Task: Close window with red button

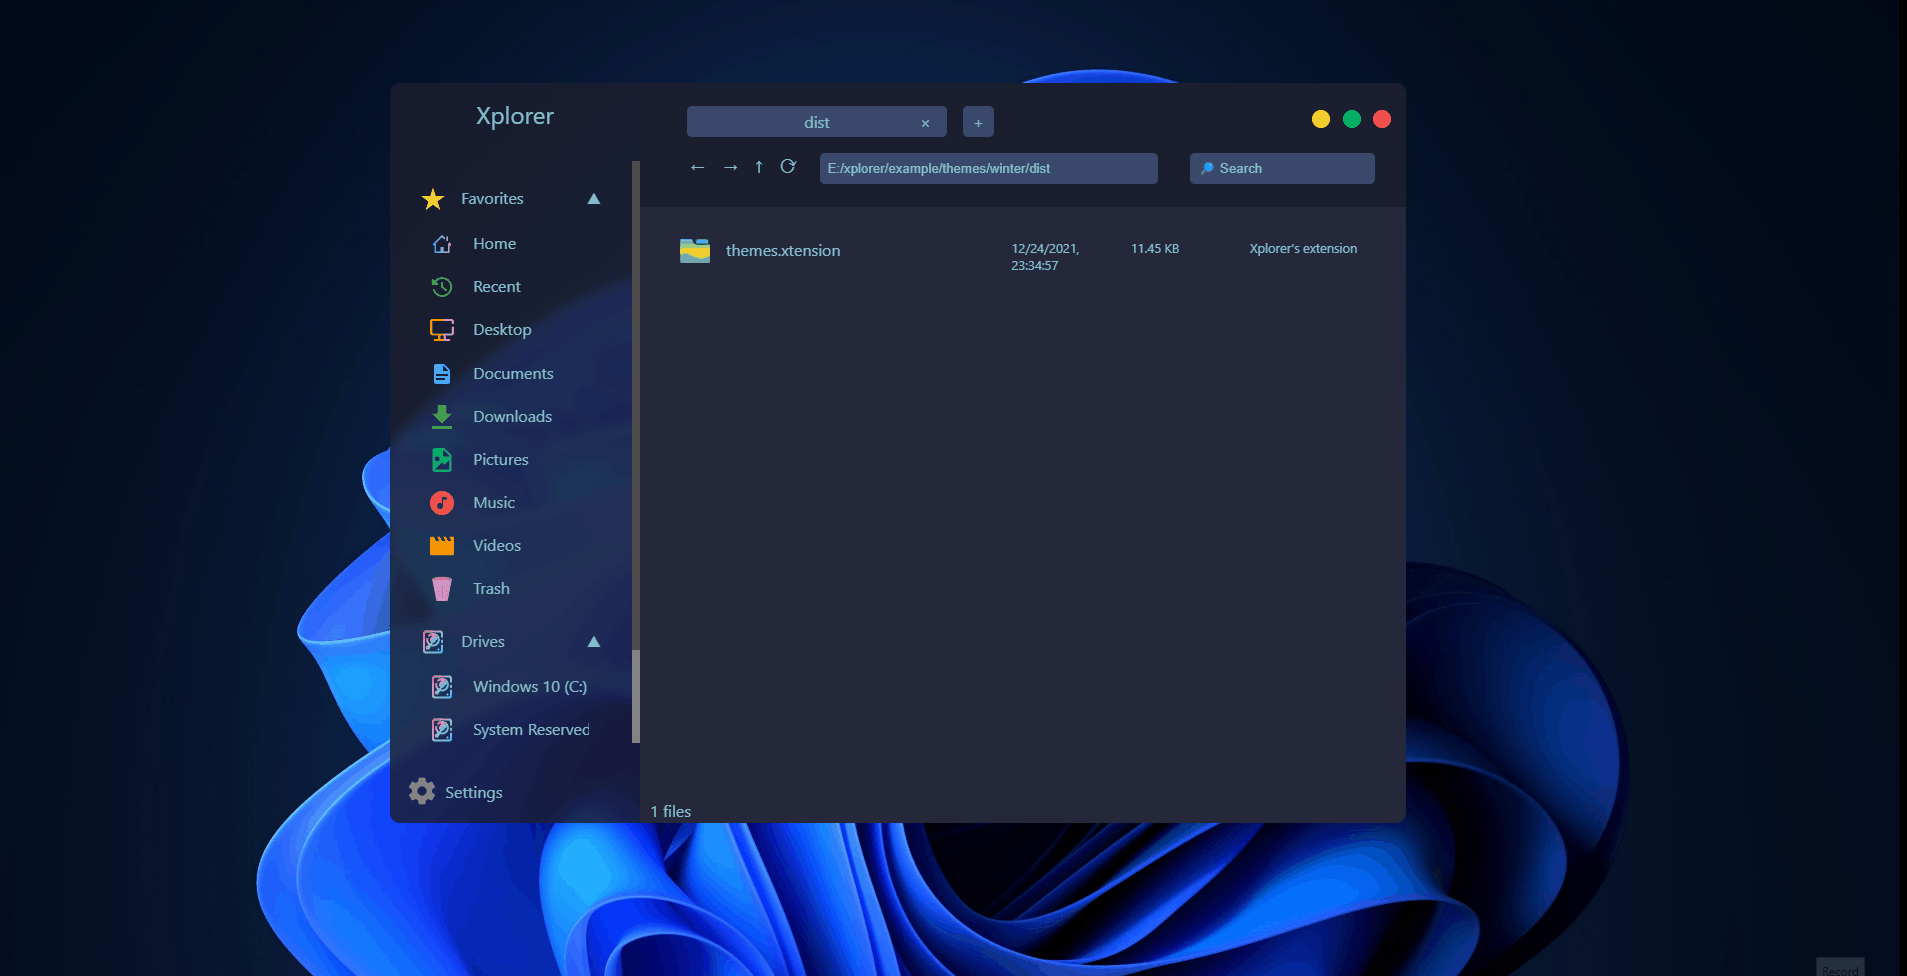Action: (x=1382, y=119)
